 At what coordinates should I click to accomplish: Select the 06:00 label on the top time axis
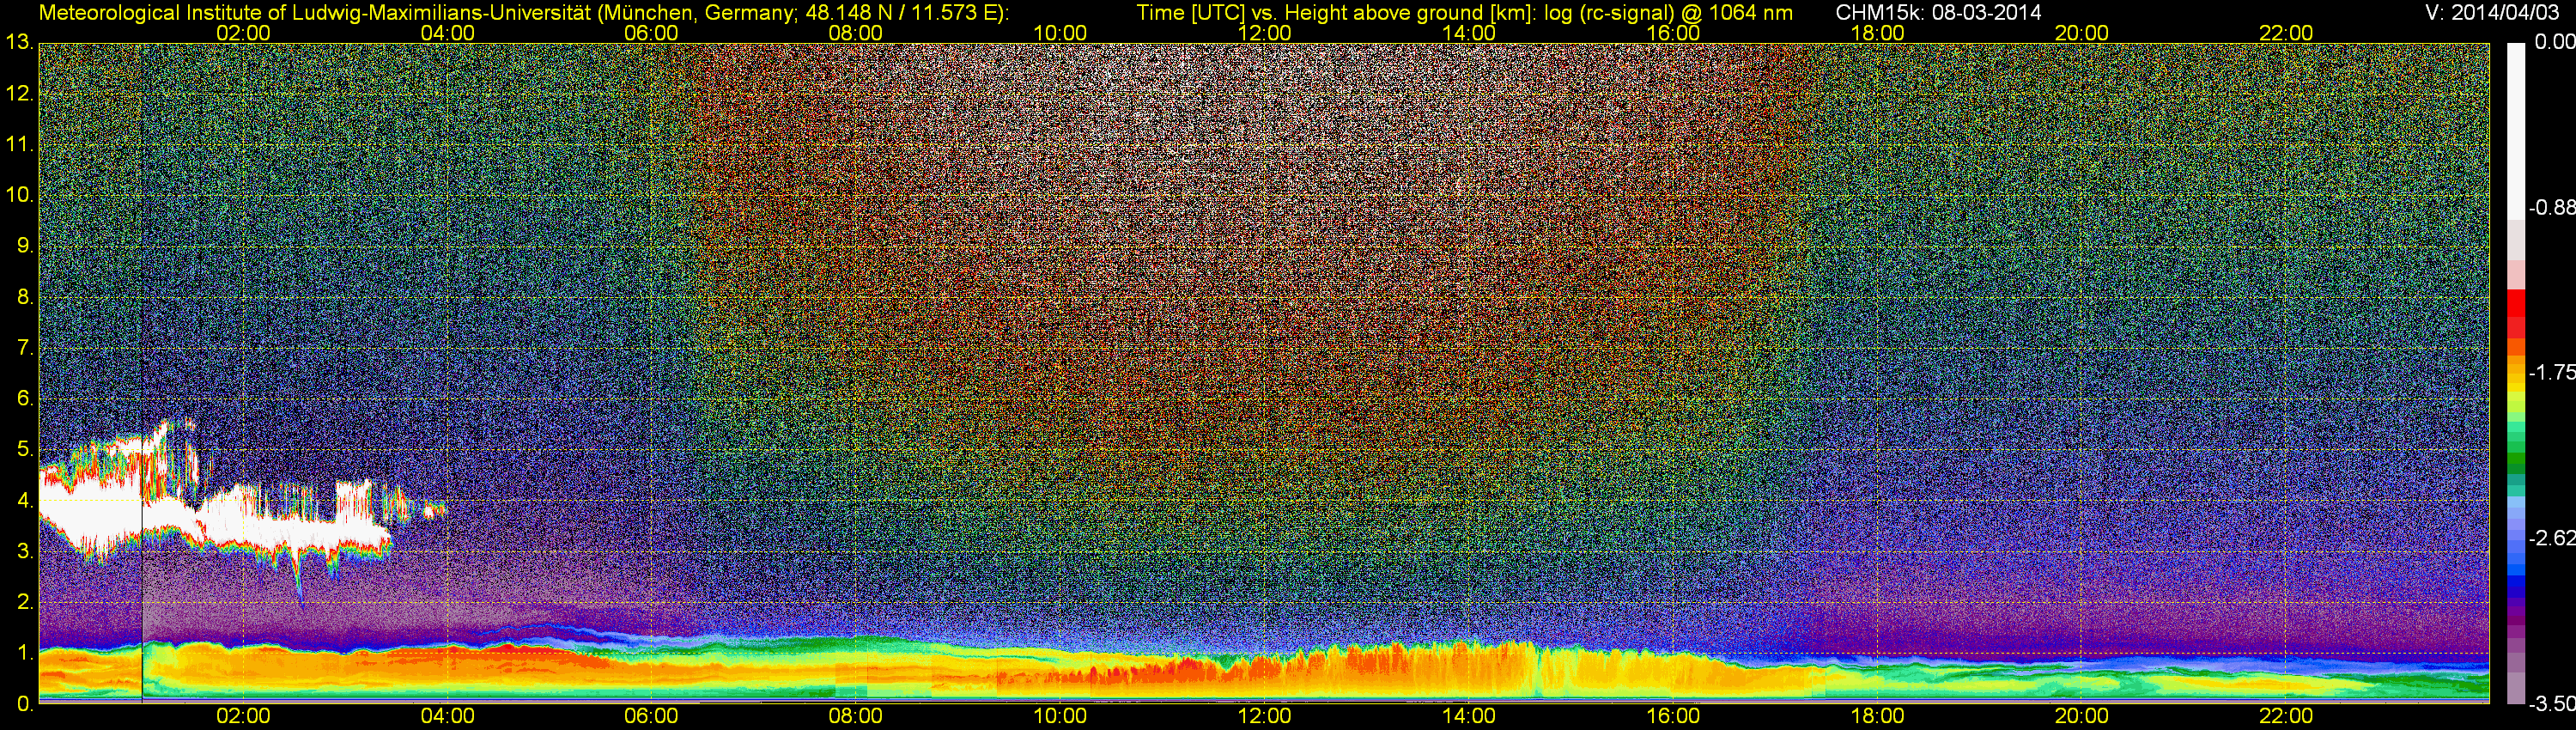pyautogui.click(x=651, y=33)
